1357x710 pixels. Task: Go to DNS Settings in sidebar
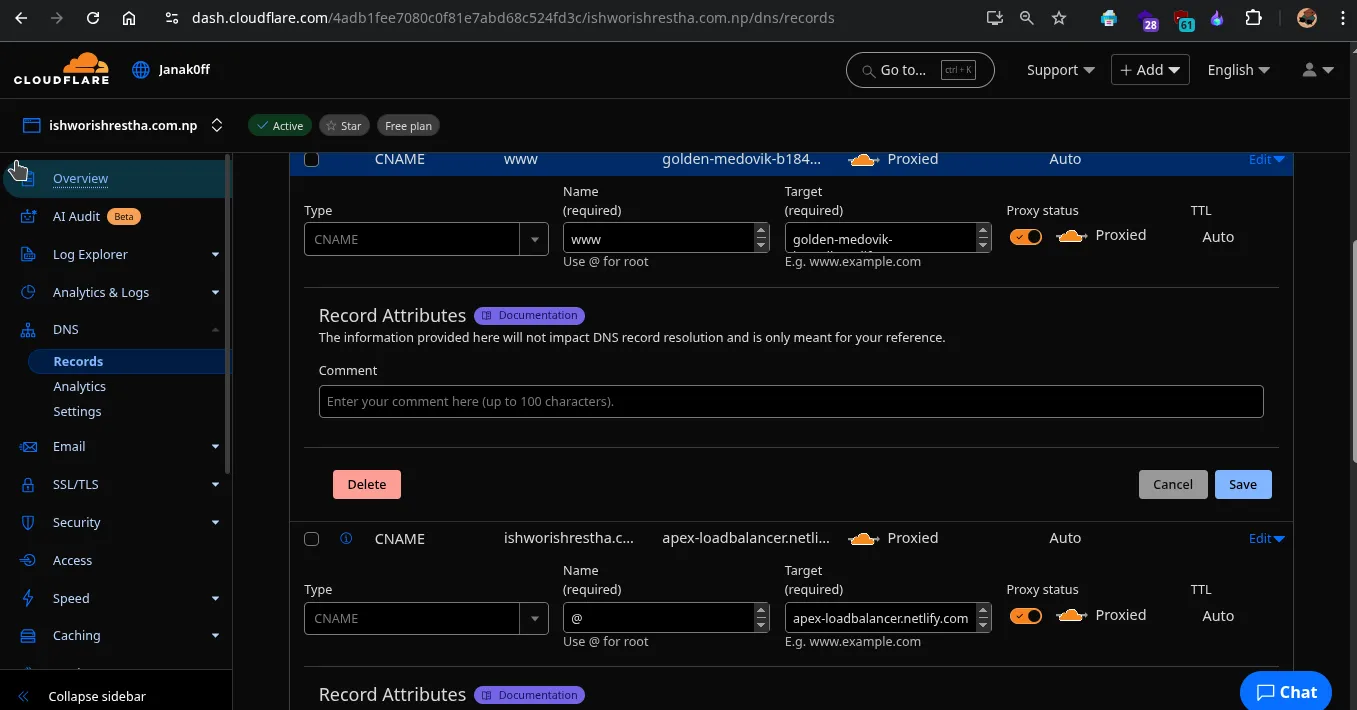pos(77,412)
